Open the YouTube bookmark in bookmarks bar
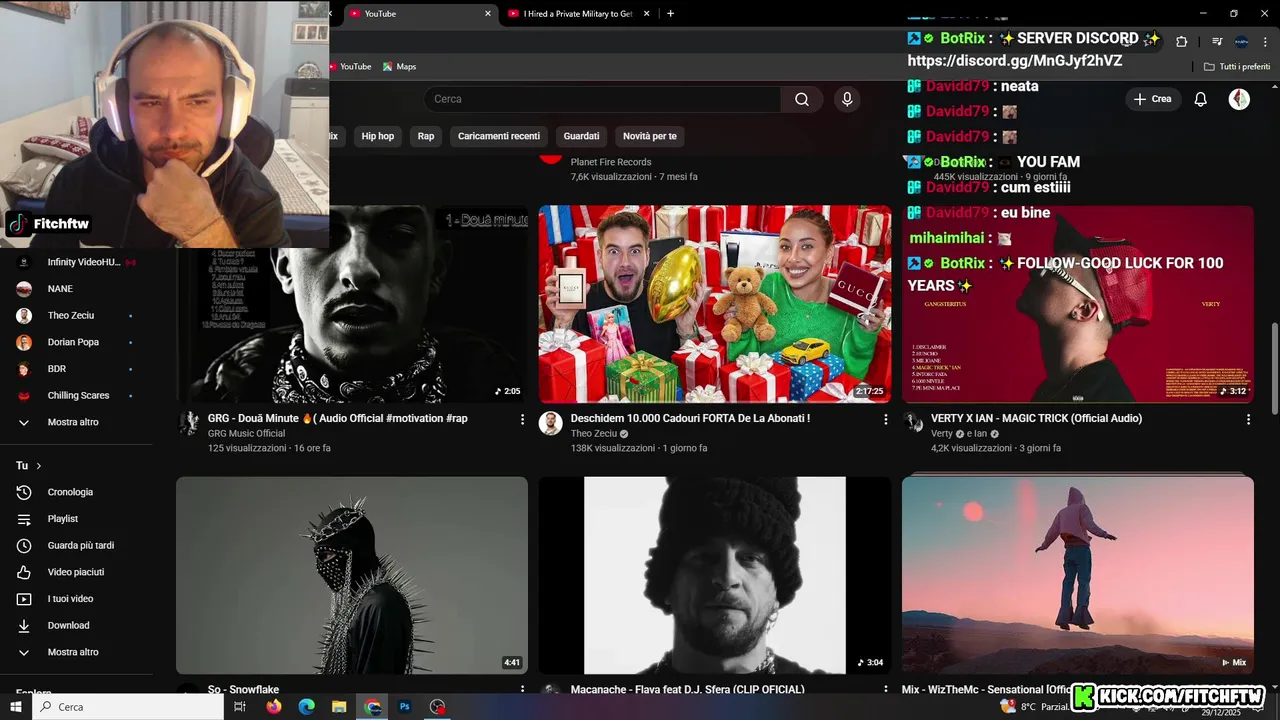Screen dimensions: 1280x720 tap(349, 67)
